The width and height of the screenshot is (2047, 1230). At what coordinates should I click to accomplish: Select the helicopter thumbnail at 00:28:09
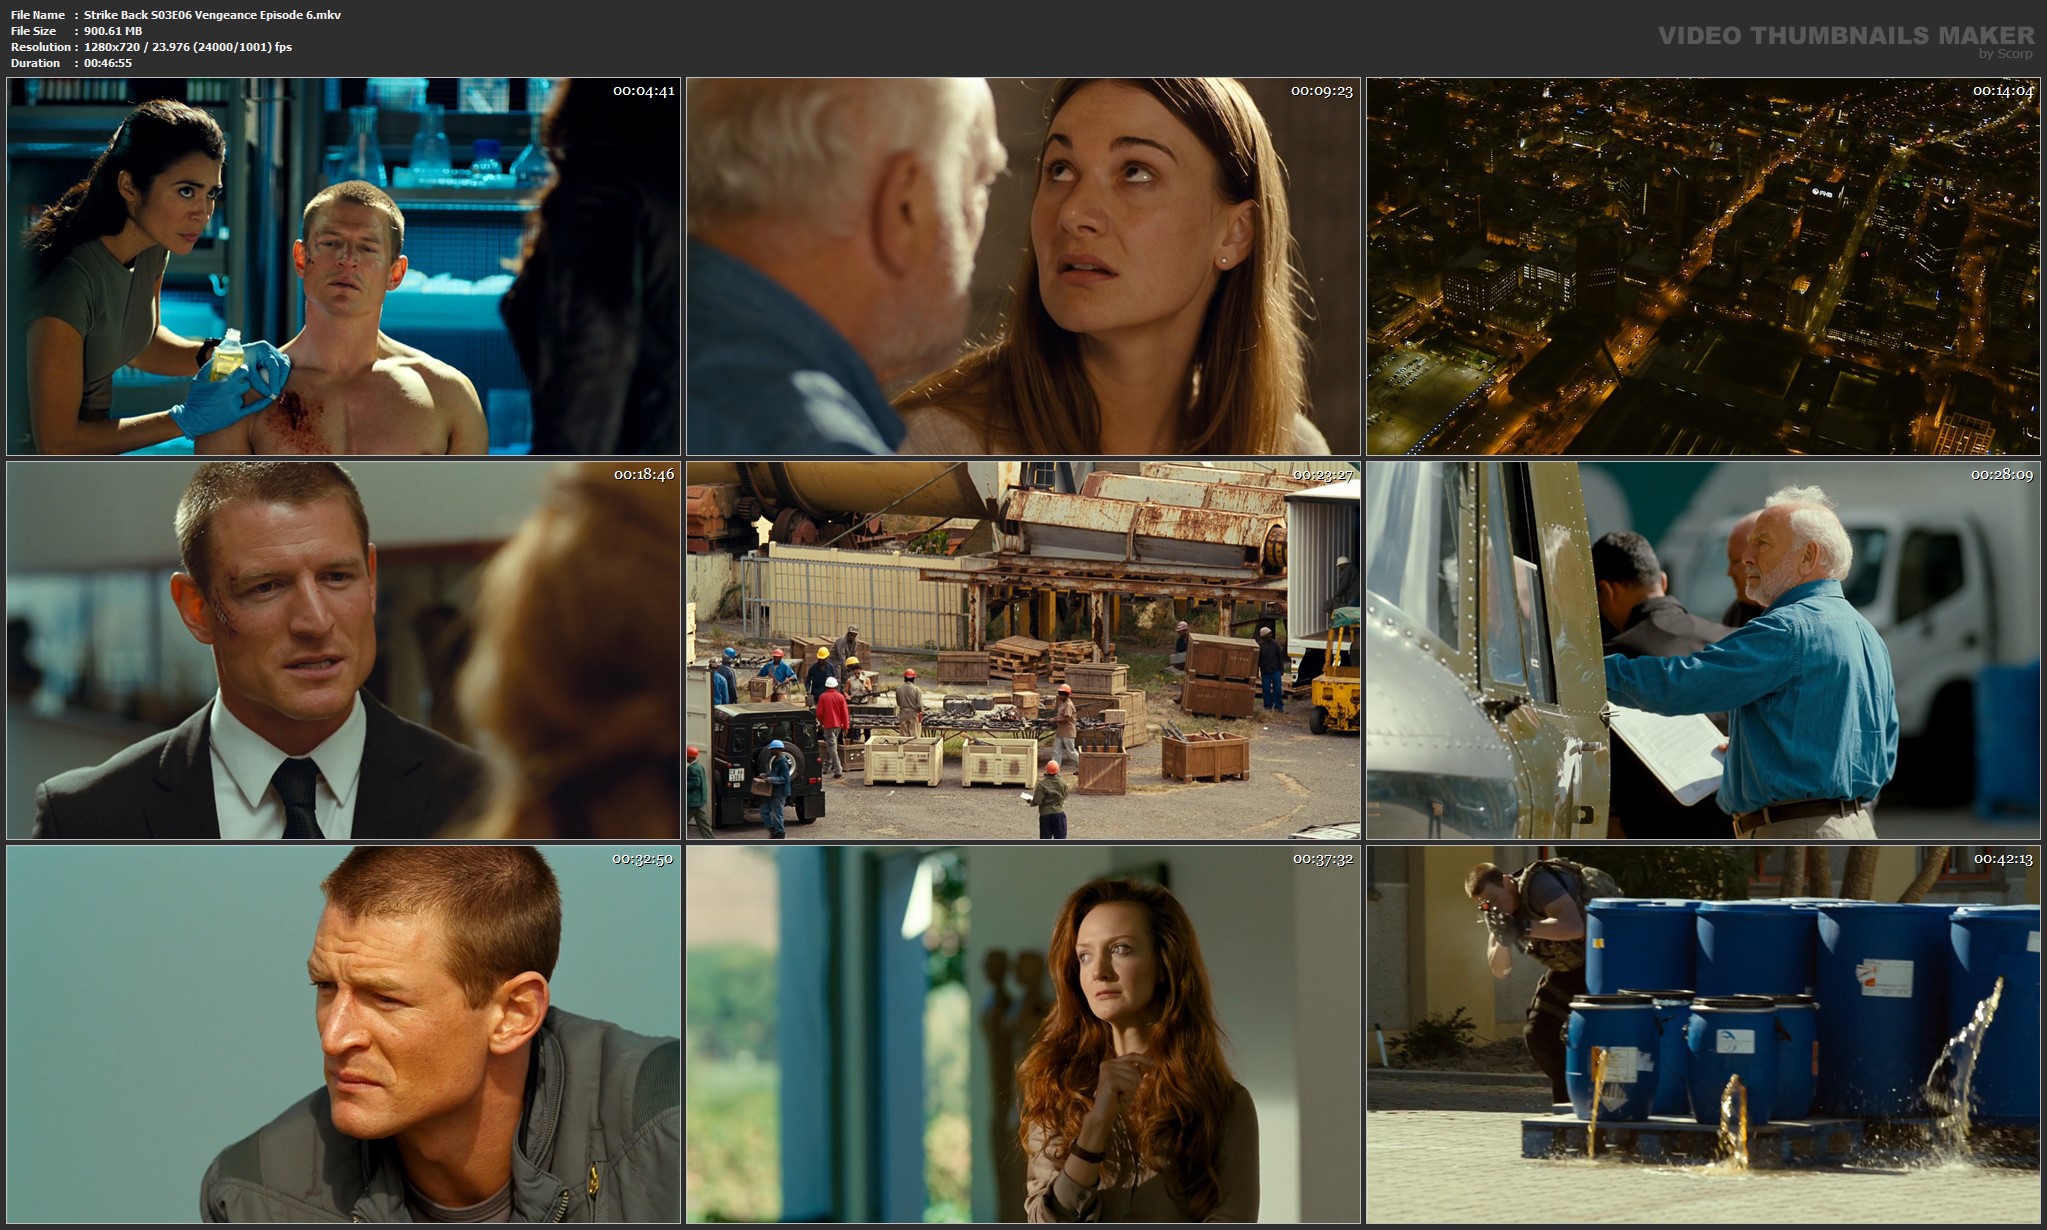click(1703, 650)
